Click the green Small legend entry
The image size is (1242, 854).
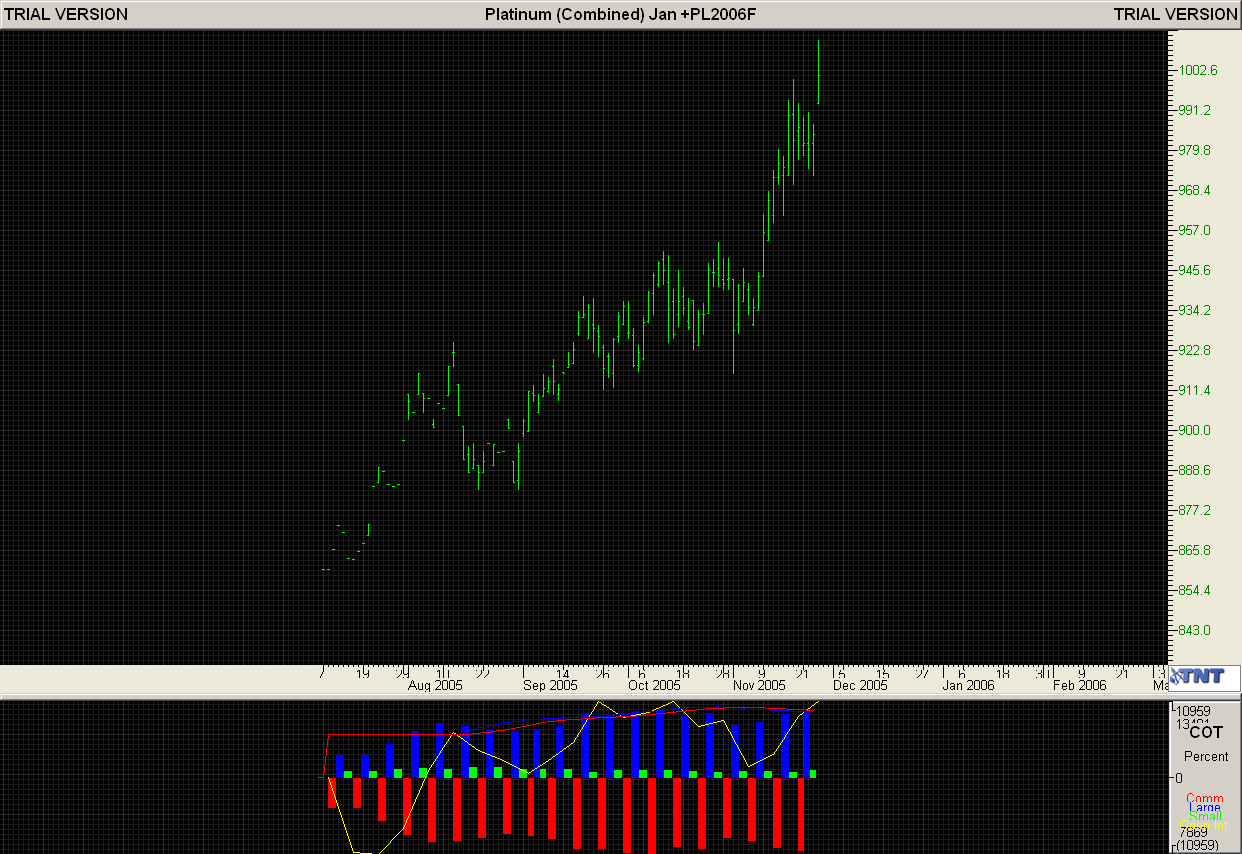click(1205, 816)
